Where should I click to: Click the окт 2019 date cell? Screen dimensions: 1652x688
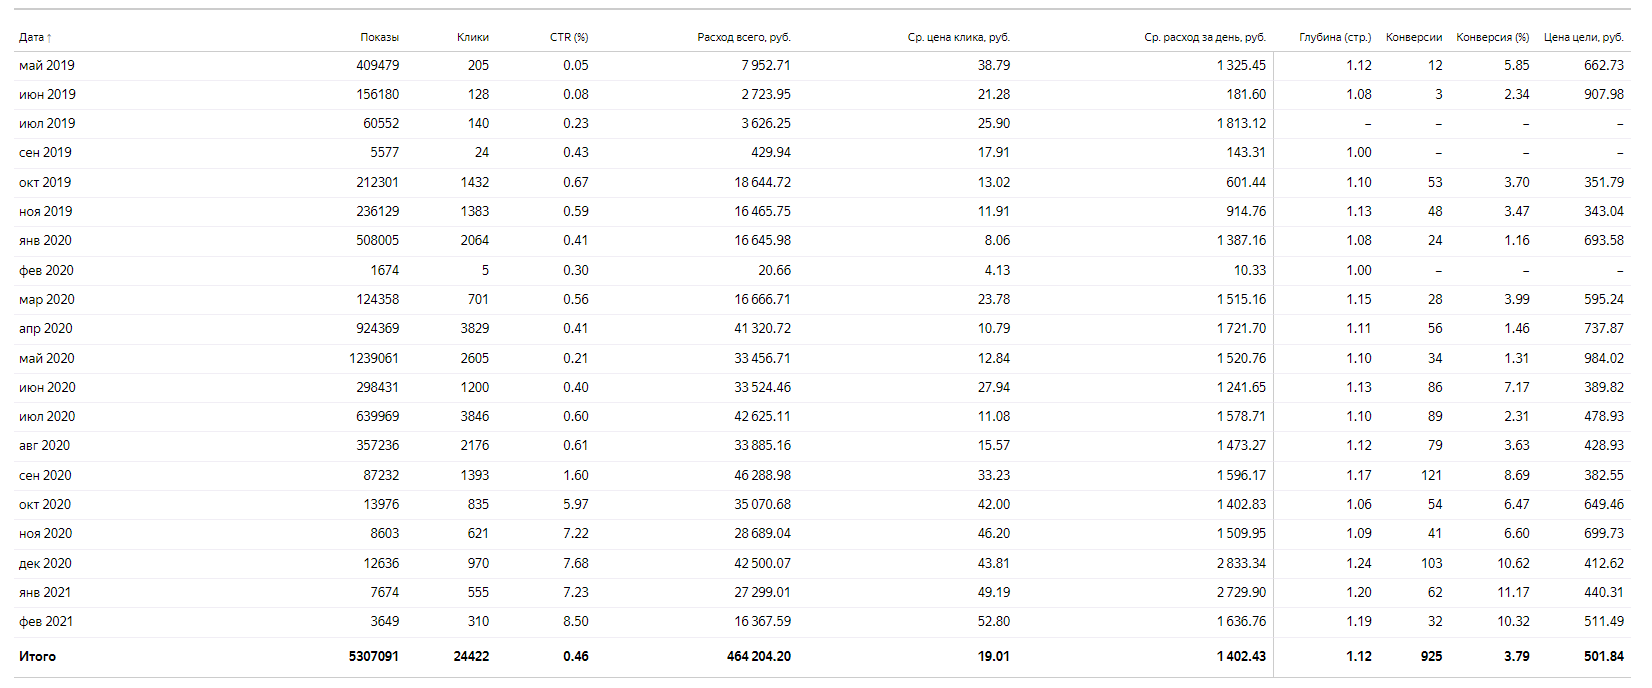[x=45, y=183]
